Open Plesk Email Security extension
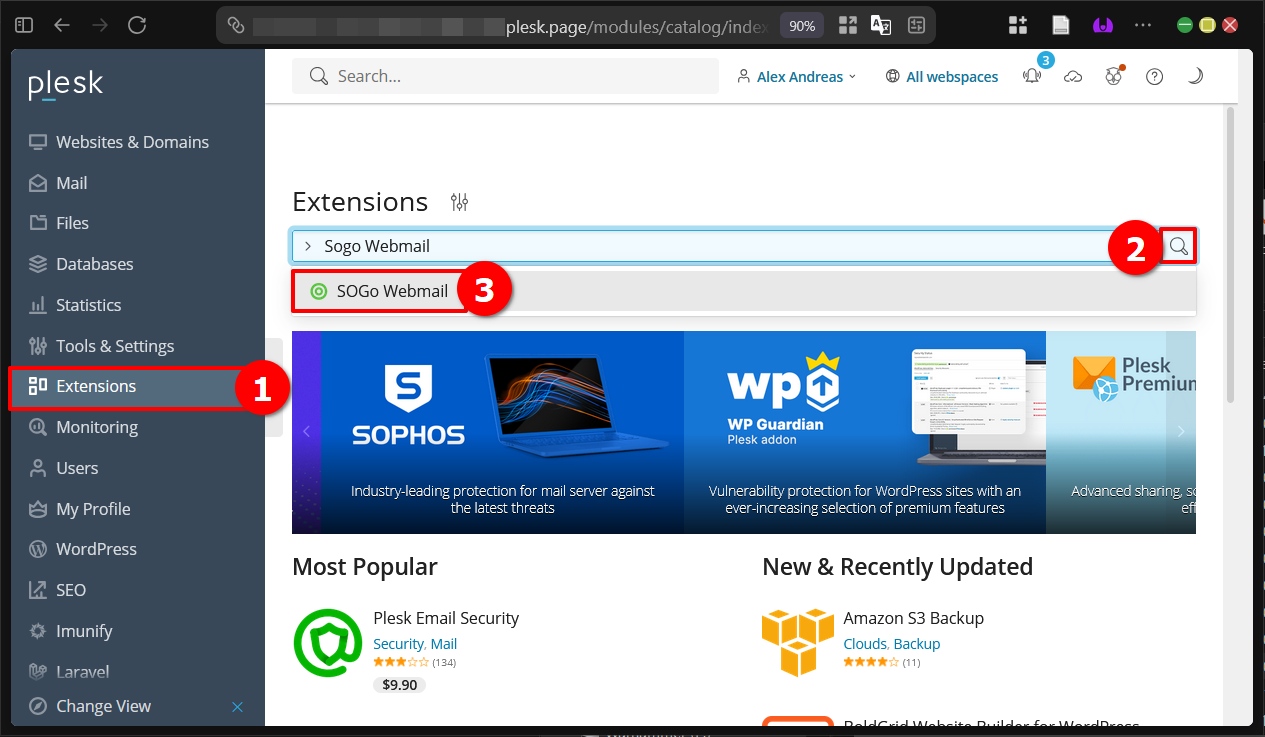This screenshot has height=737, width=1265. (x=446, y=618)
